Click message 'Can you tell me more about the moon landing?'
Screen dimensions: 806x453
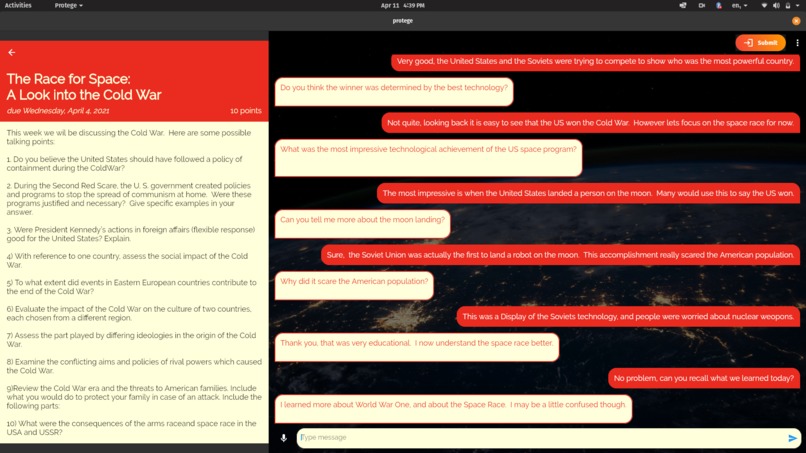coord(362,224)
